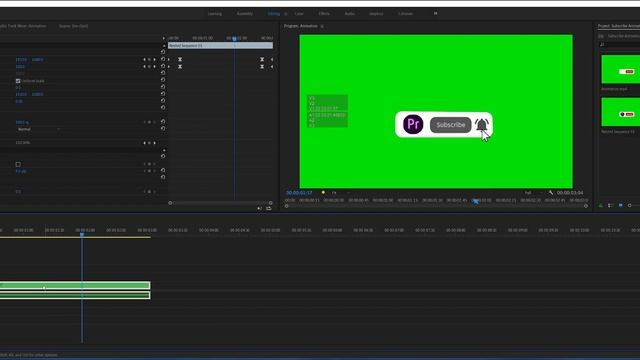
Task: Select the Source (no clips) tab
Action: pos(73,26)
